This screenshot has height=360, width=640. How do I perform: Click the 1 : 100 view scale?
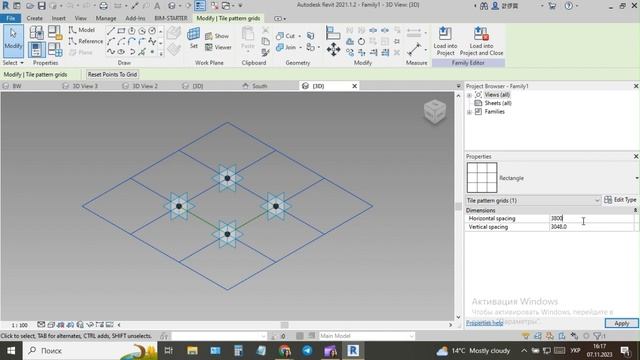pyautogui.click(x=19, y=325)
